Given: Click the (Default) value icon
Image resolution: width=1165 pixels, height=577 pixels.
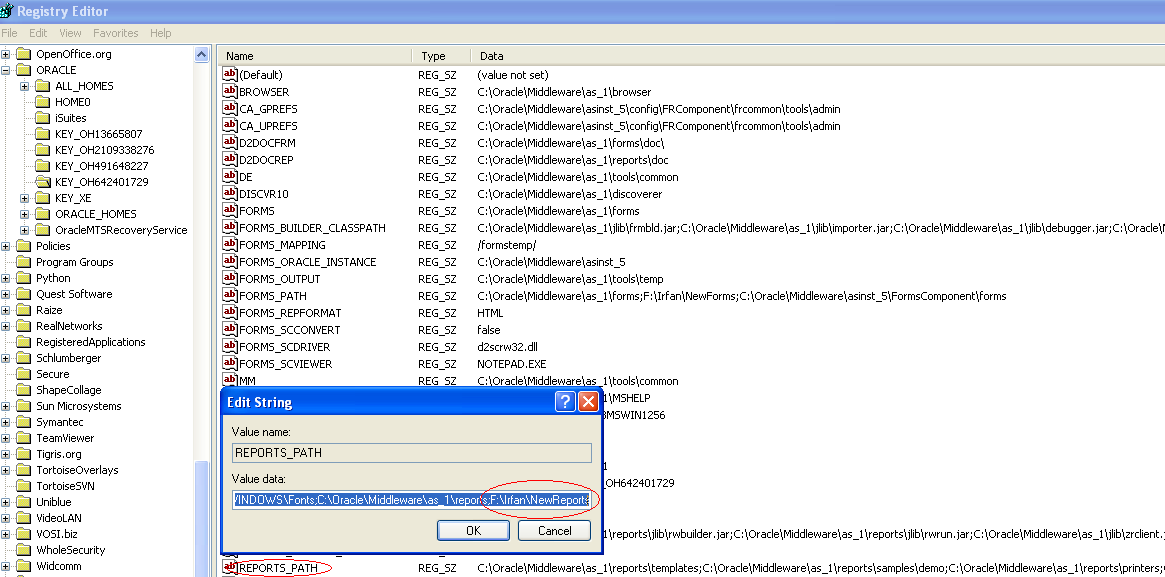Looking at the screenshot, I should pos(229,75).
